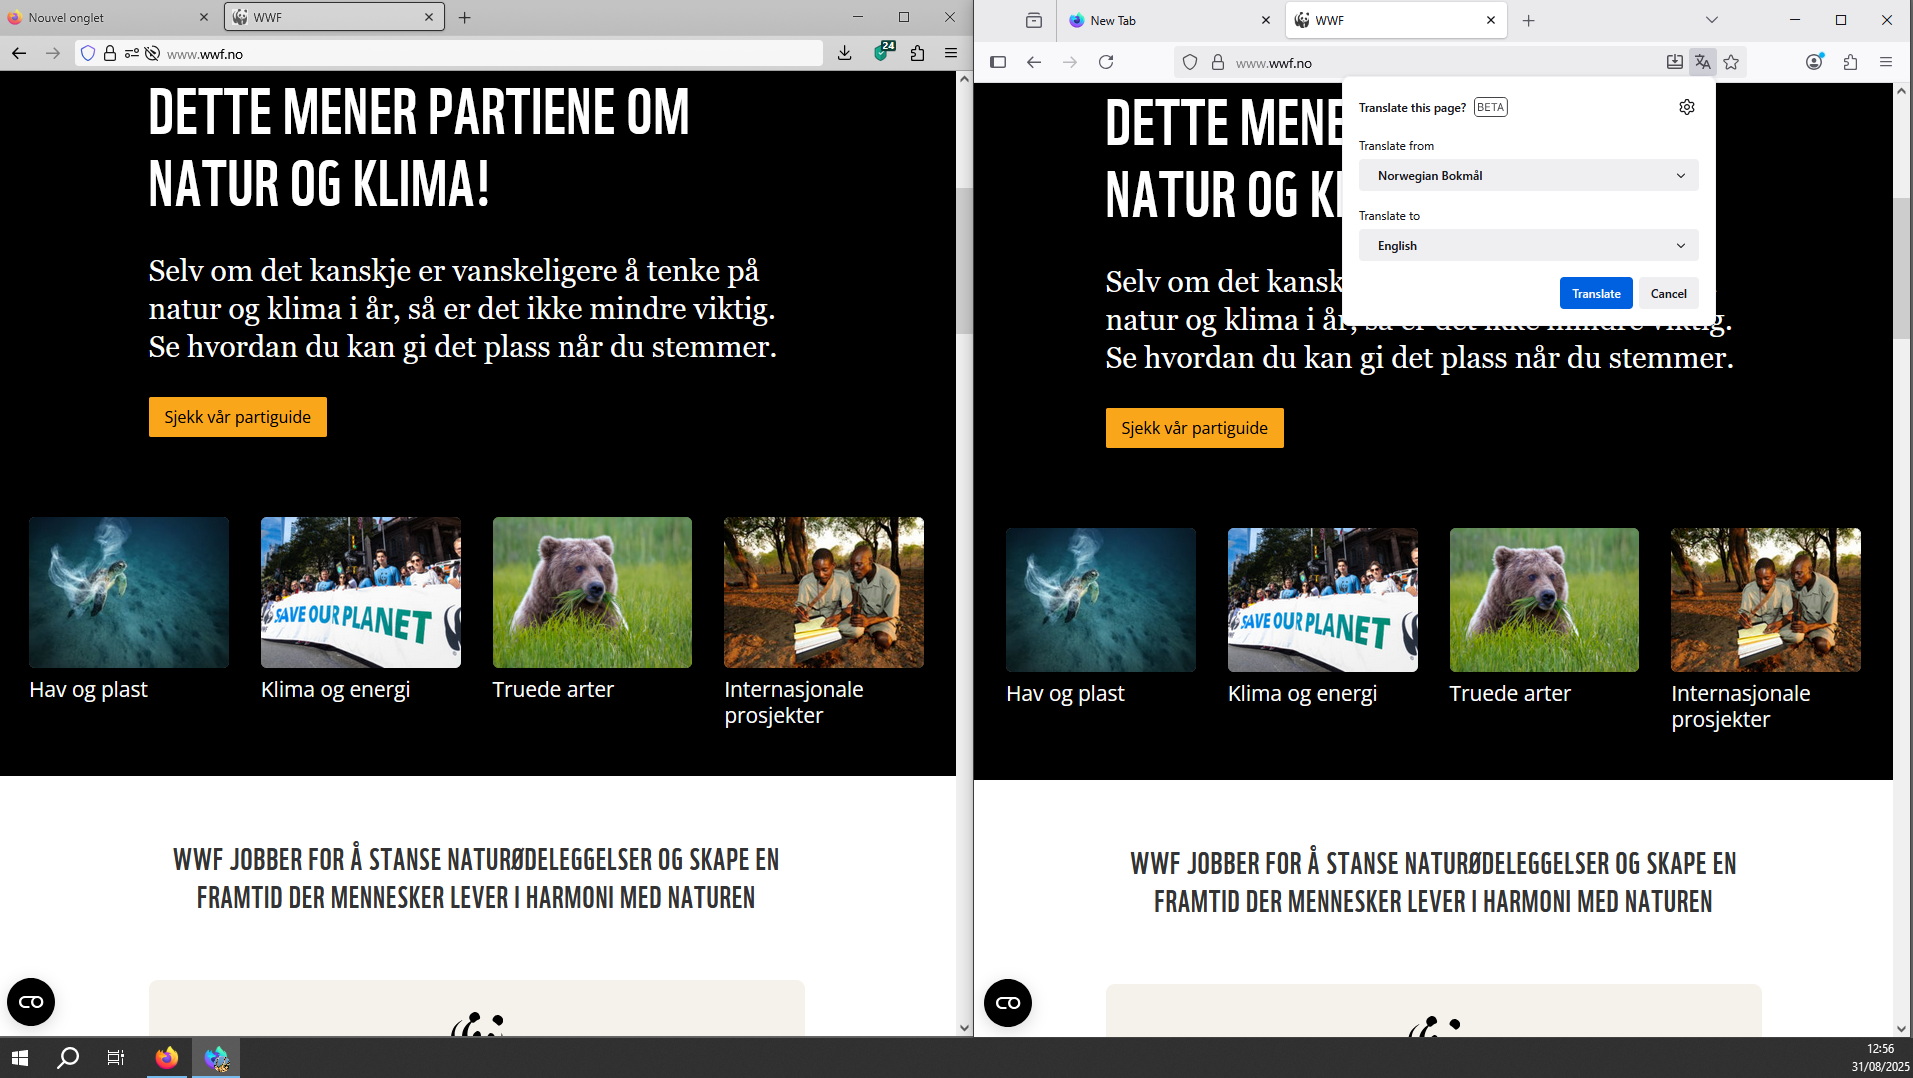
Task: Open the Windows Start menu
Action: coord(20,1057)
